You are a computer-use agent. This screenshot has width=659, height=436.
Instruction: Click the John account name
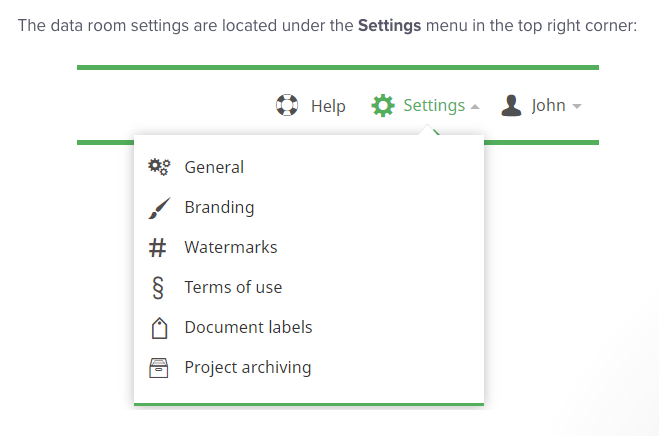point(548,105)
